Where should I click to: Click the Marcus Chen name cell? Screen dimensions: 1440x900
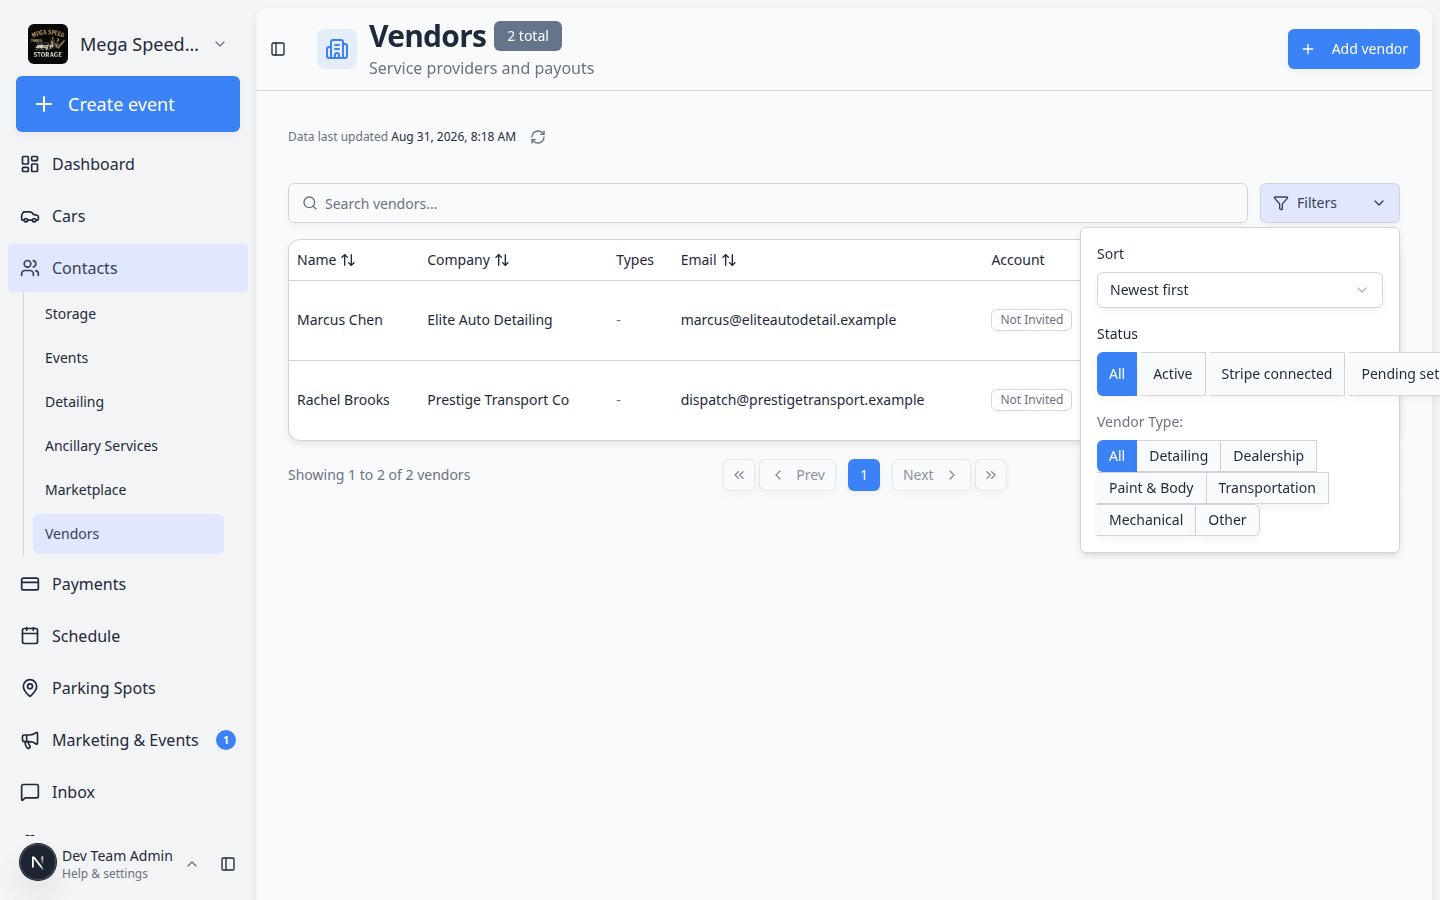pyautogui.click(x=340, y=320)
